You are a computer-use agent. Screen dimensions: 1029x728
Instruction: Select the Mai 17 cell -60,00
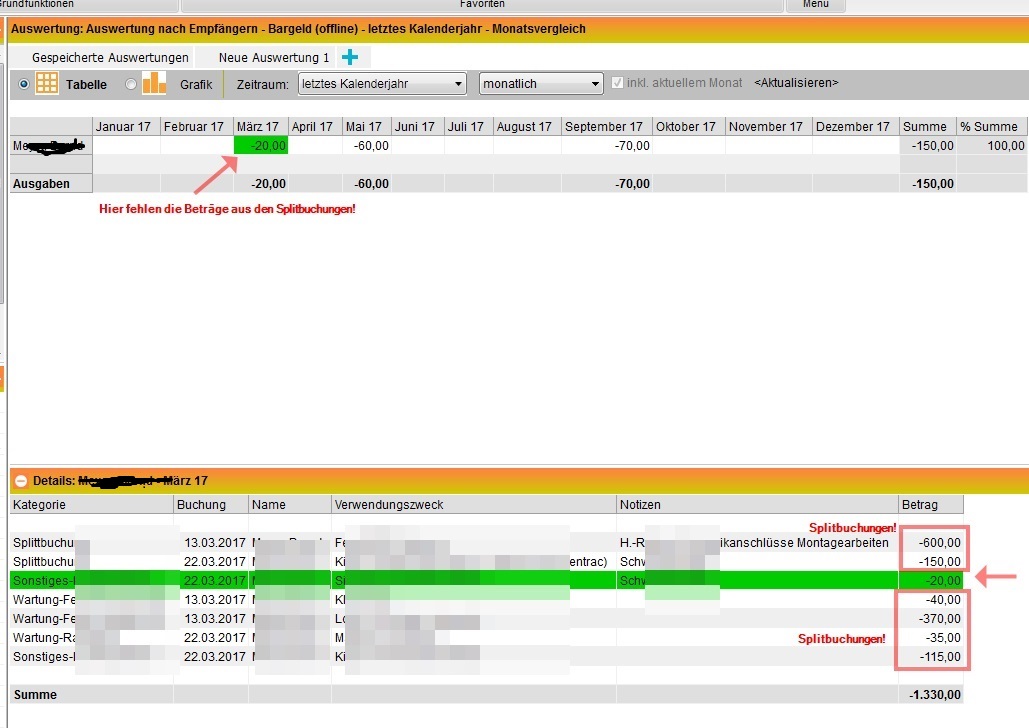click(x=366, y=146)
